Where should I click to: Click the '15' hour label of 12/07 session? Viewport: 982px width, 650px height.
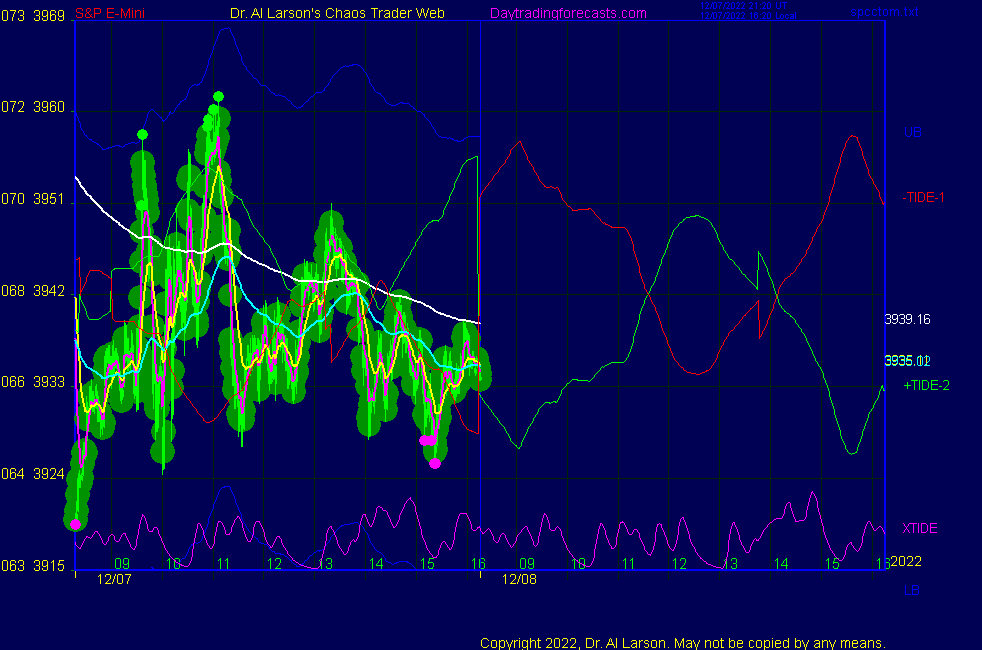tap(427, 564)
